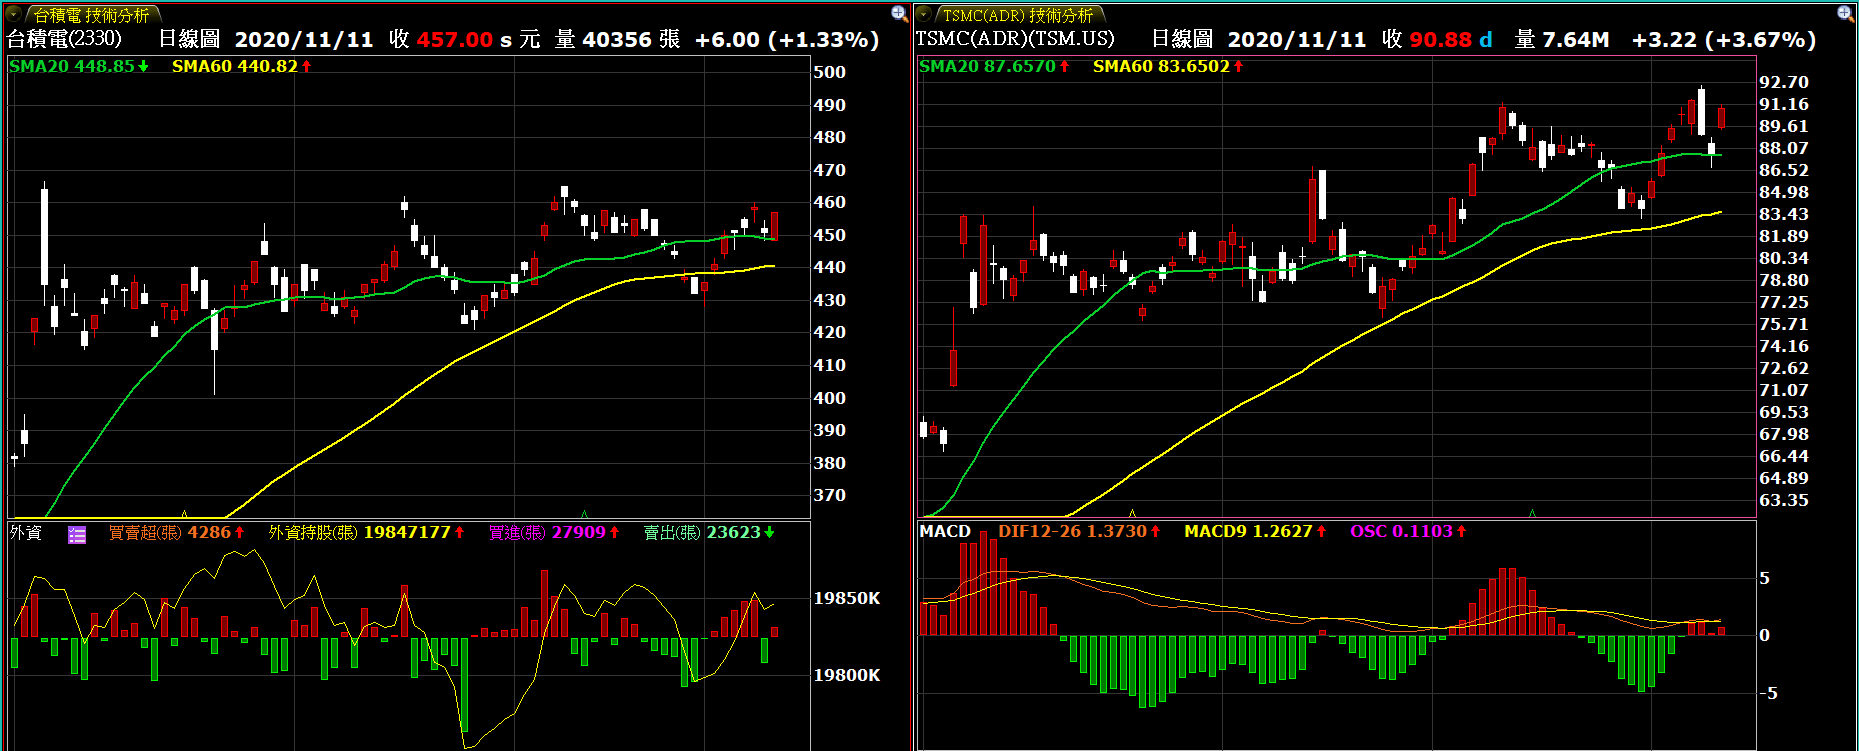
Task: Click the 19800K axis label
Action: pyautogui.click(x=847, y=675)
